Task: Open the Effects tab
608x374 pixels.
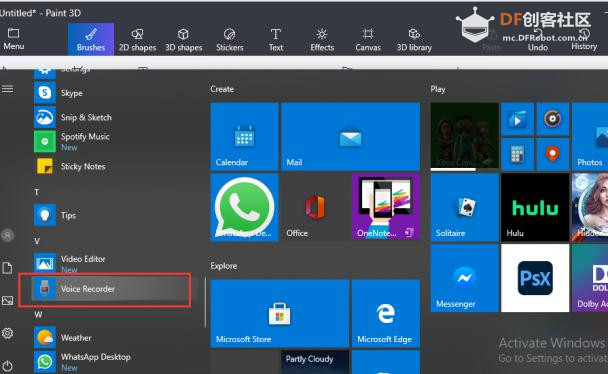Action: (322, 39)
